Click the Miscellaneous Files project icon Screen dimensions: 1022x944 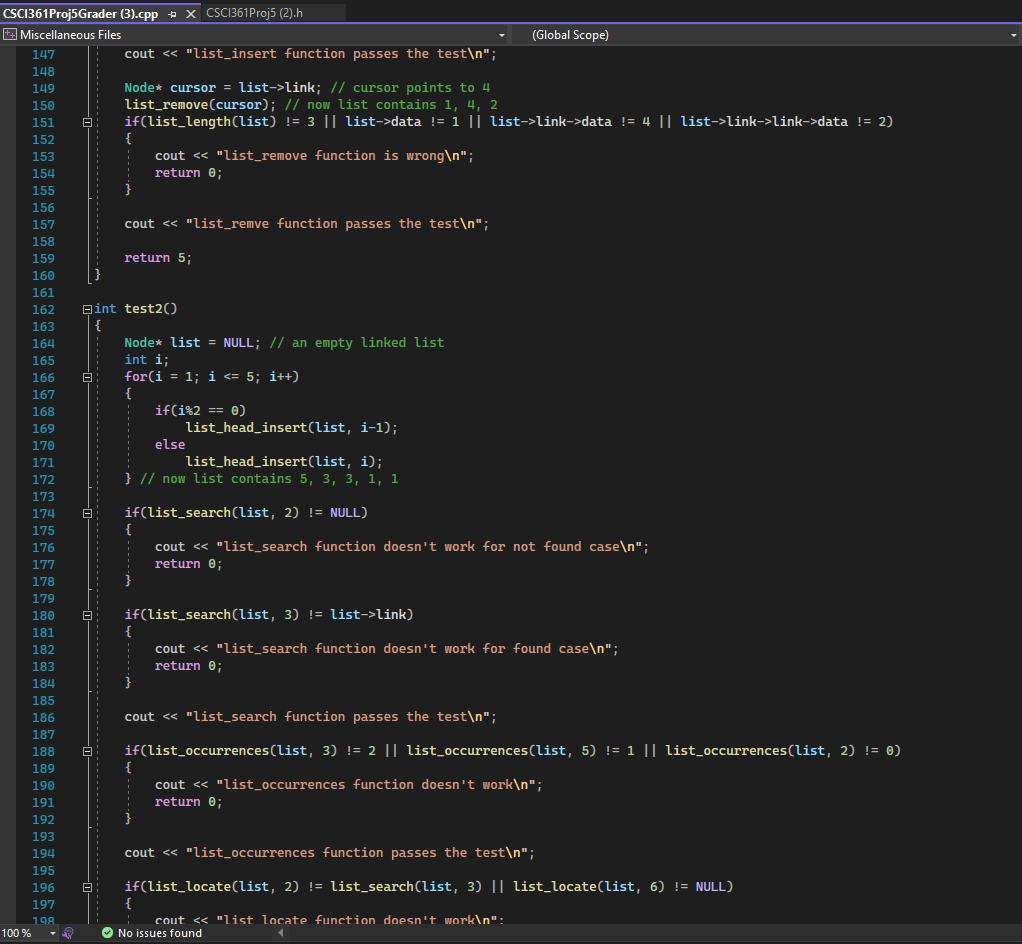[10, 34]
